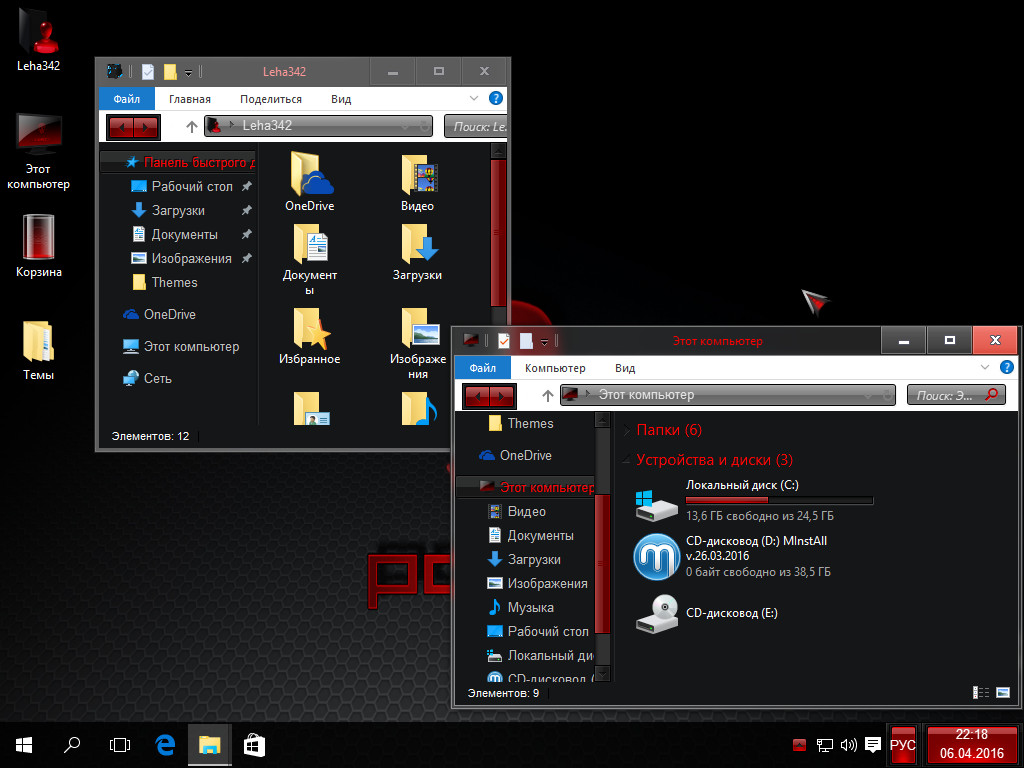Viewport: 1024px width, 768px height.
Task: Open the Компьютер ribbon tab
Action: tap(555, 368)
